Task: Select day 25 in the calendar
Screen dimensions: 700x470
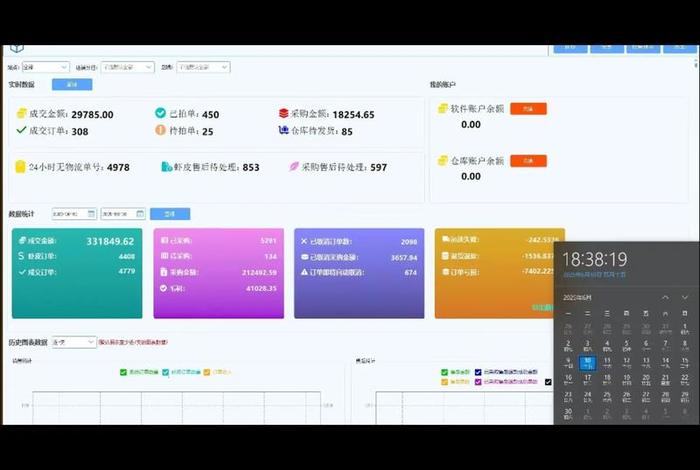Action: tap(607, 396)
